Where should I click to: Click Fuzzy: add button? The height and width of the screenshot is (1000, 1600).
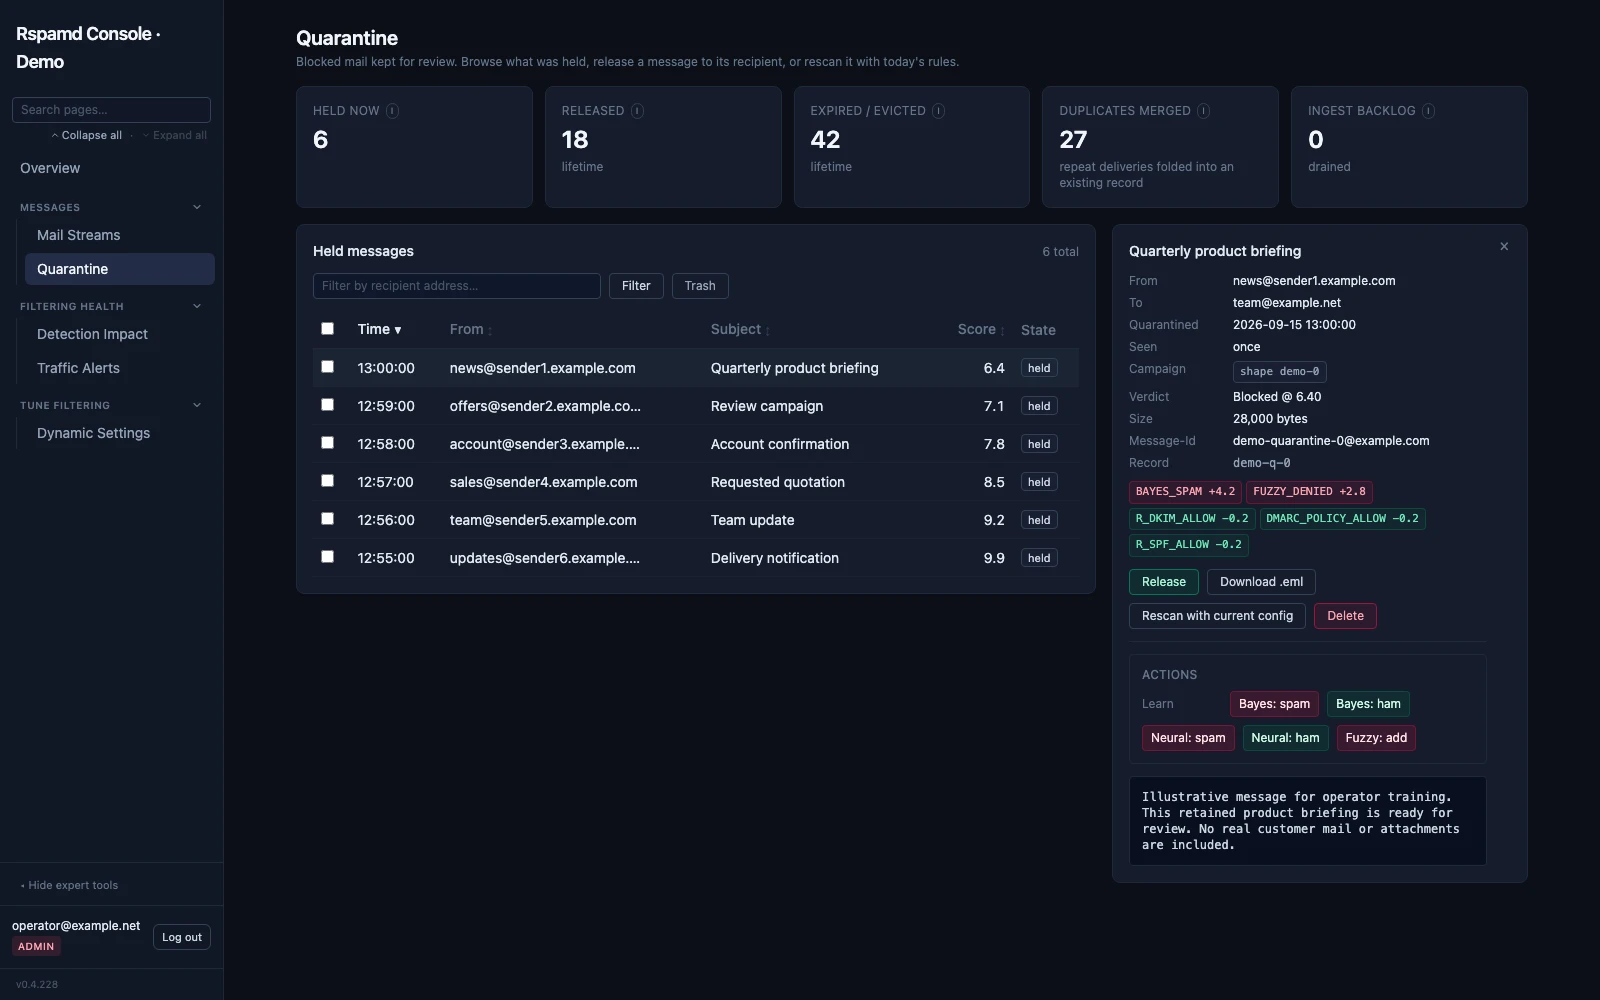(x=1376, y=738)
